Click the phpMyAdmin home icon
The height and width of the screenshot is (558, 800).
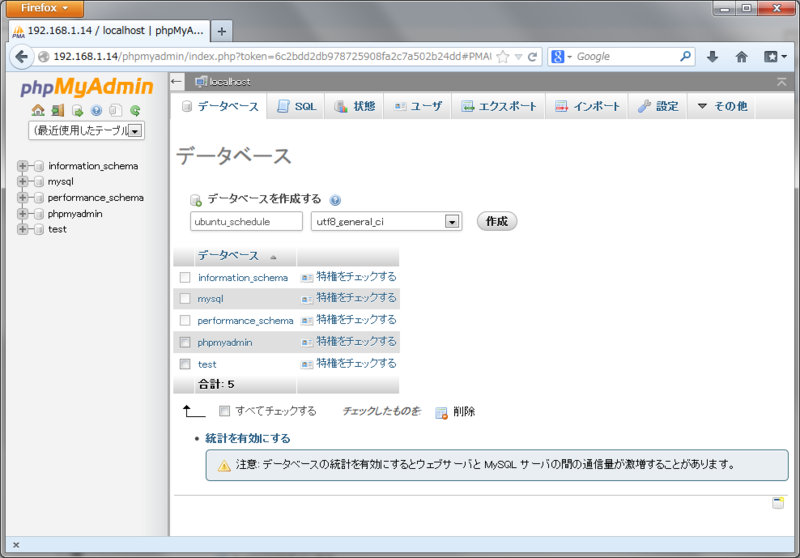point(38,110)
